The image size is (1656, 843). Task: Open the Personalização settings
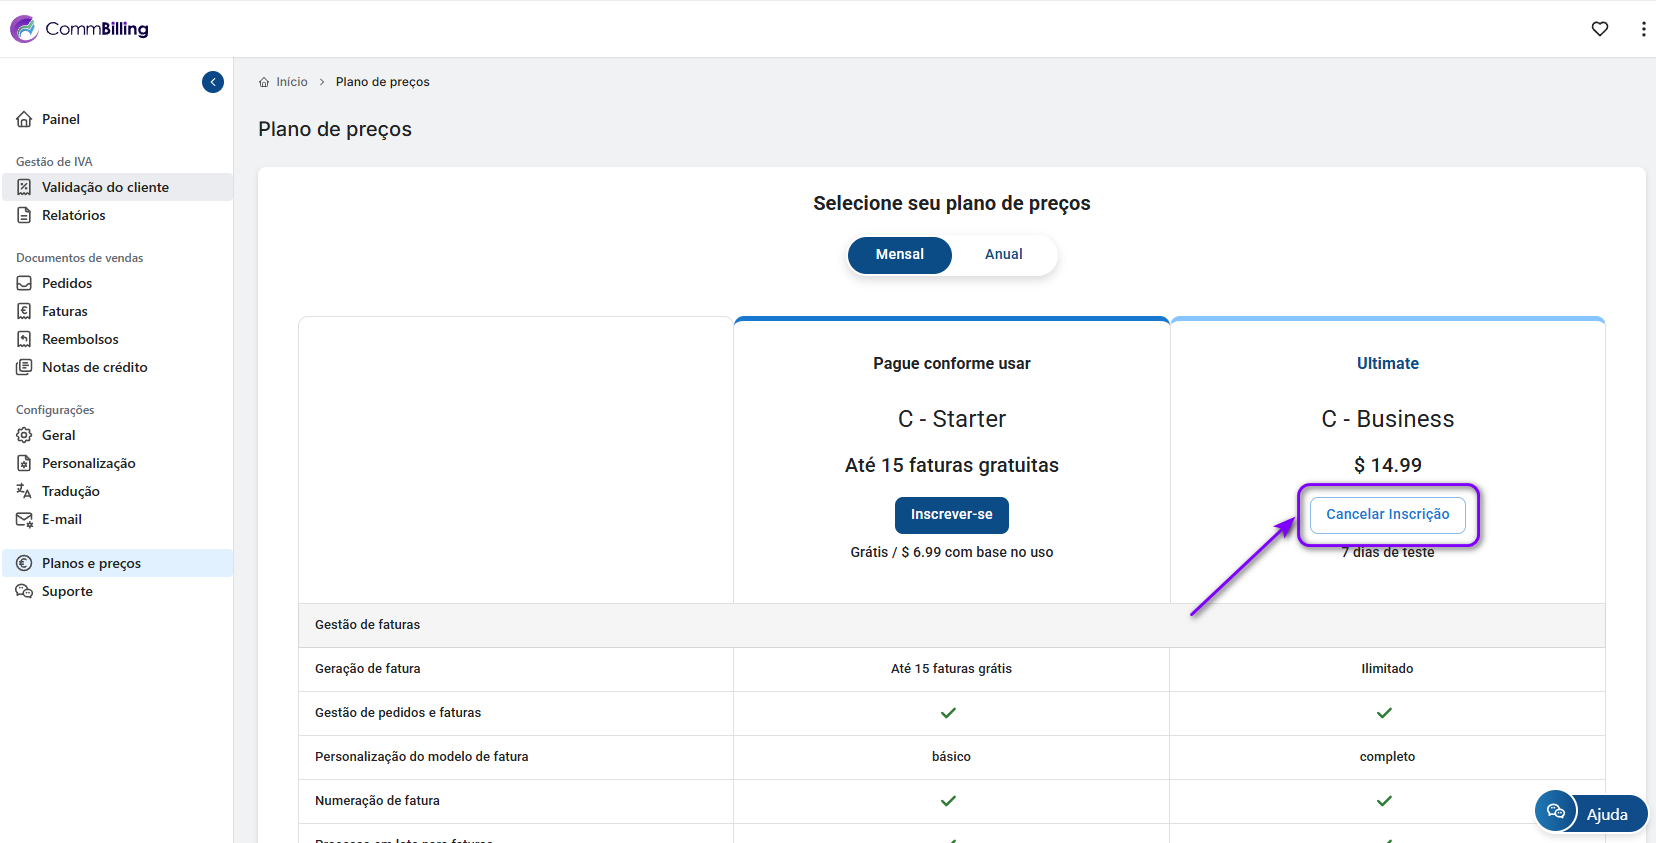point(88,463)
